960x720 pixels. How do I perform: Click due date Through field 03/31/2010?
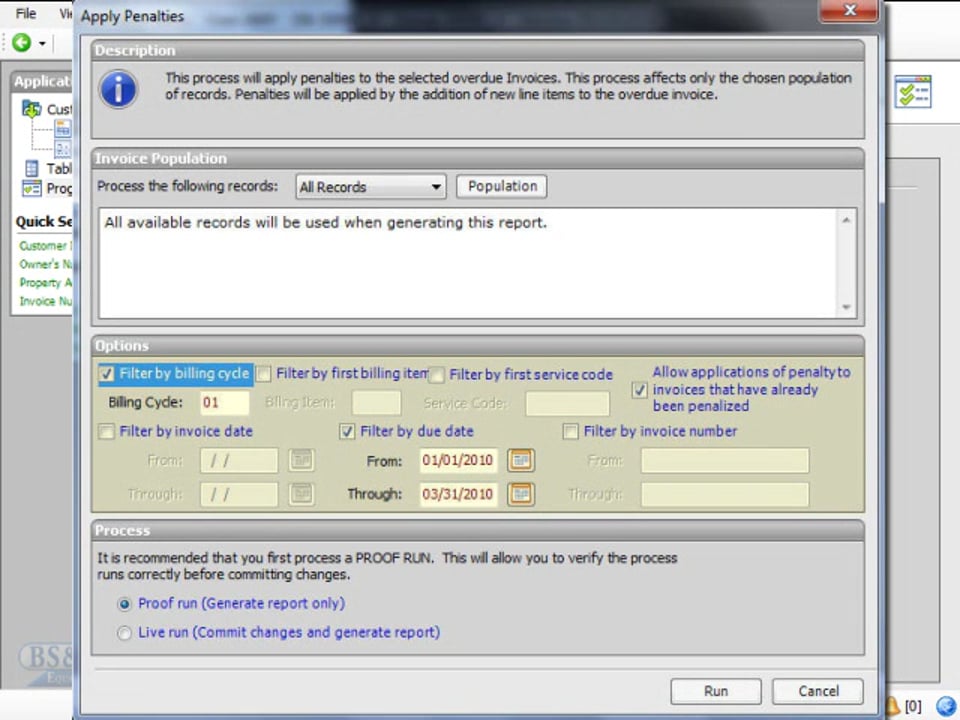458,494
